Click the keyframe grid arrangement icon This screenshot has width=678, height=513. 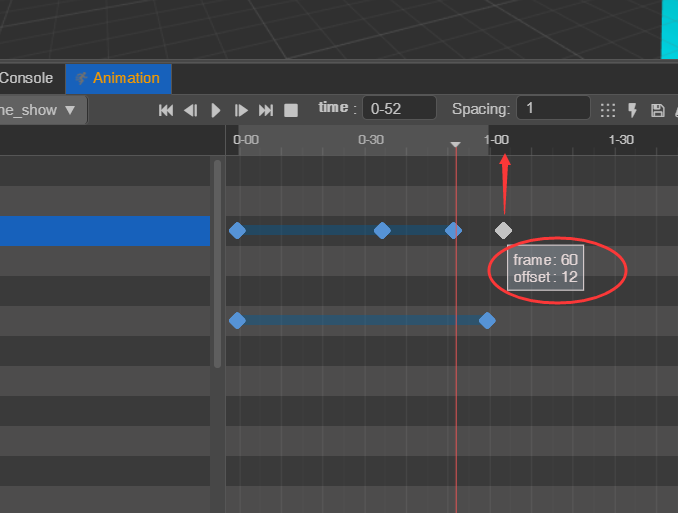tap(608, 110)
